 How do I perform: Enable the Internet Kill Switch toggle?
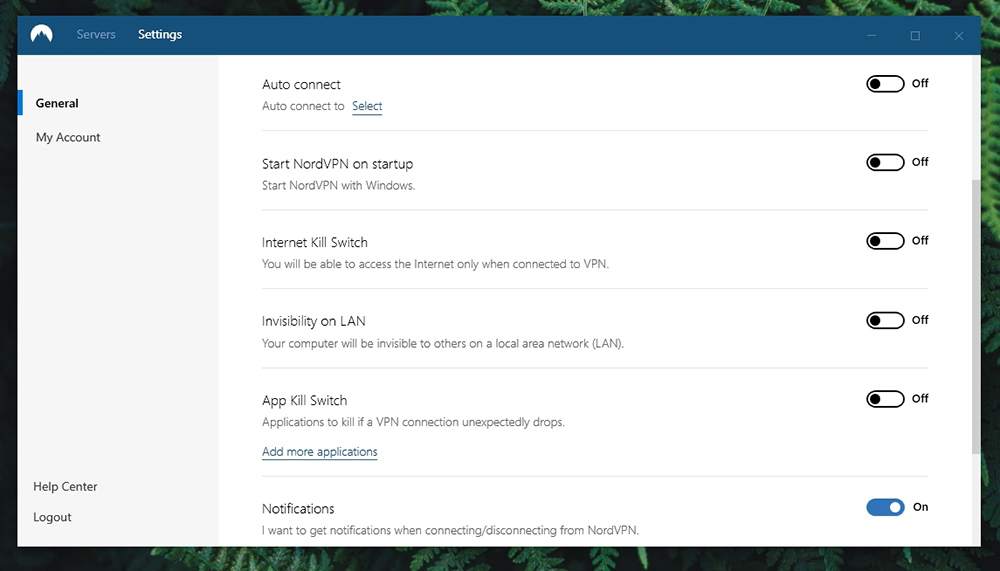coord(885,241)
